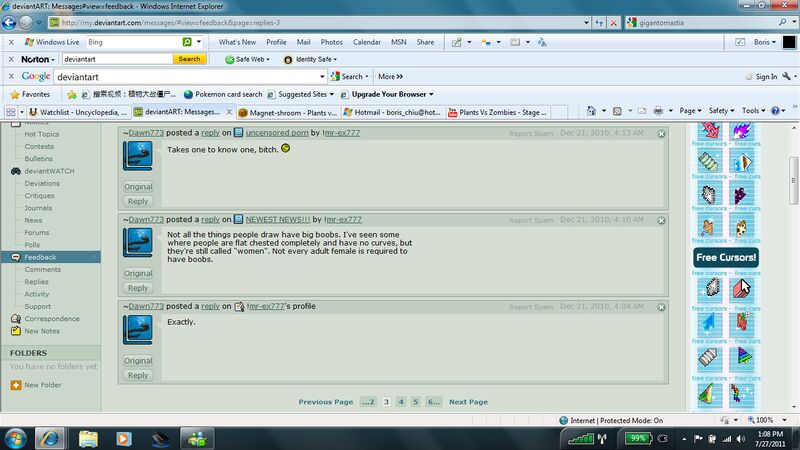Screen dimensions: 800x450
Task: Select Feedback in the left sidebar
Action: [x=40, y=257]
